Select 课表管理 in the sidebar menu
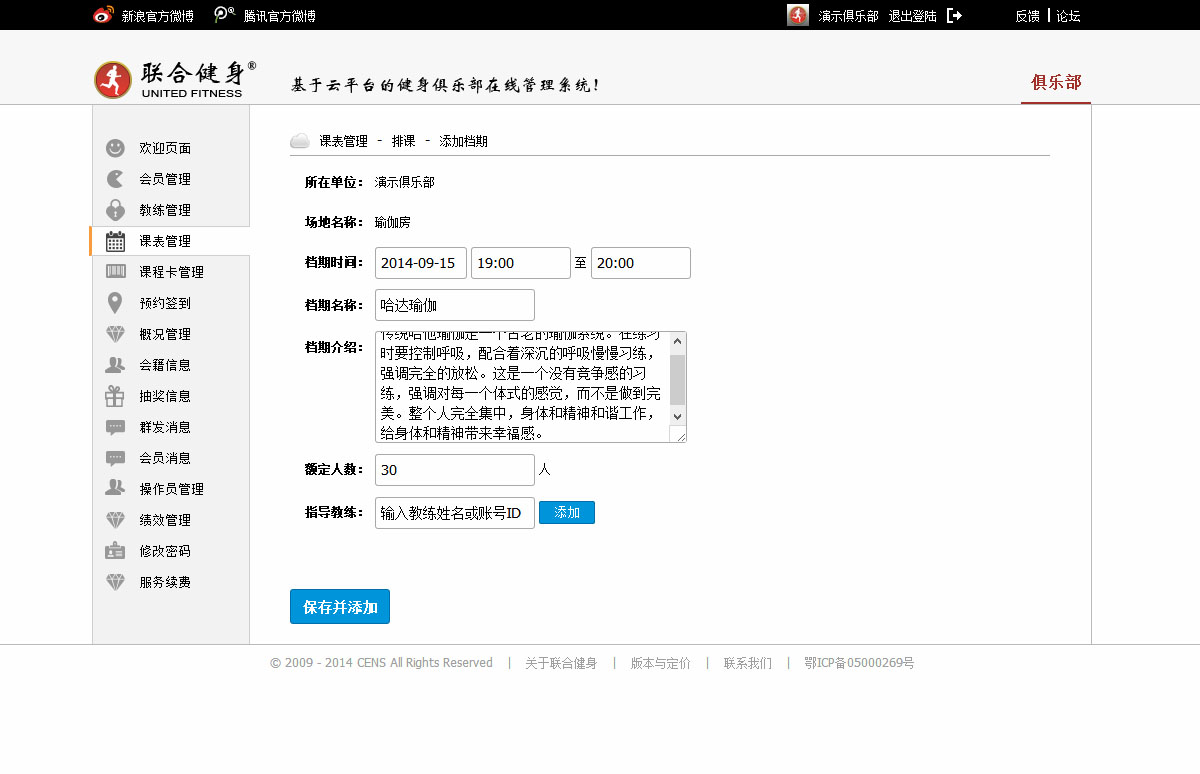This screenshot has height=774, width=1200. (165, 241)
